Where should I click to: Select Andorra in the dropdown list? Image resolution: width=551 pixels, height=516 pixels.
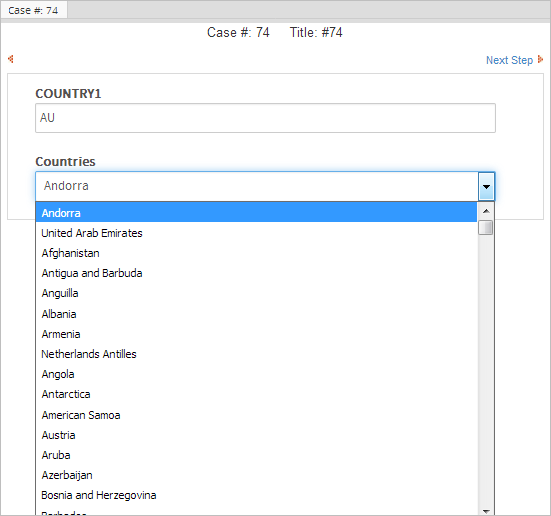(x=256, y=213)
